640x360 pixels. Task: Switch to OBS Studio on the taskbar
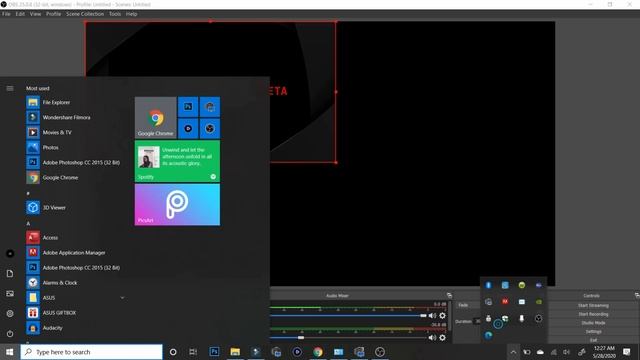click(x=380, y=352)
